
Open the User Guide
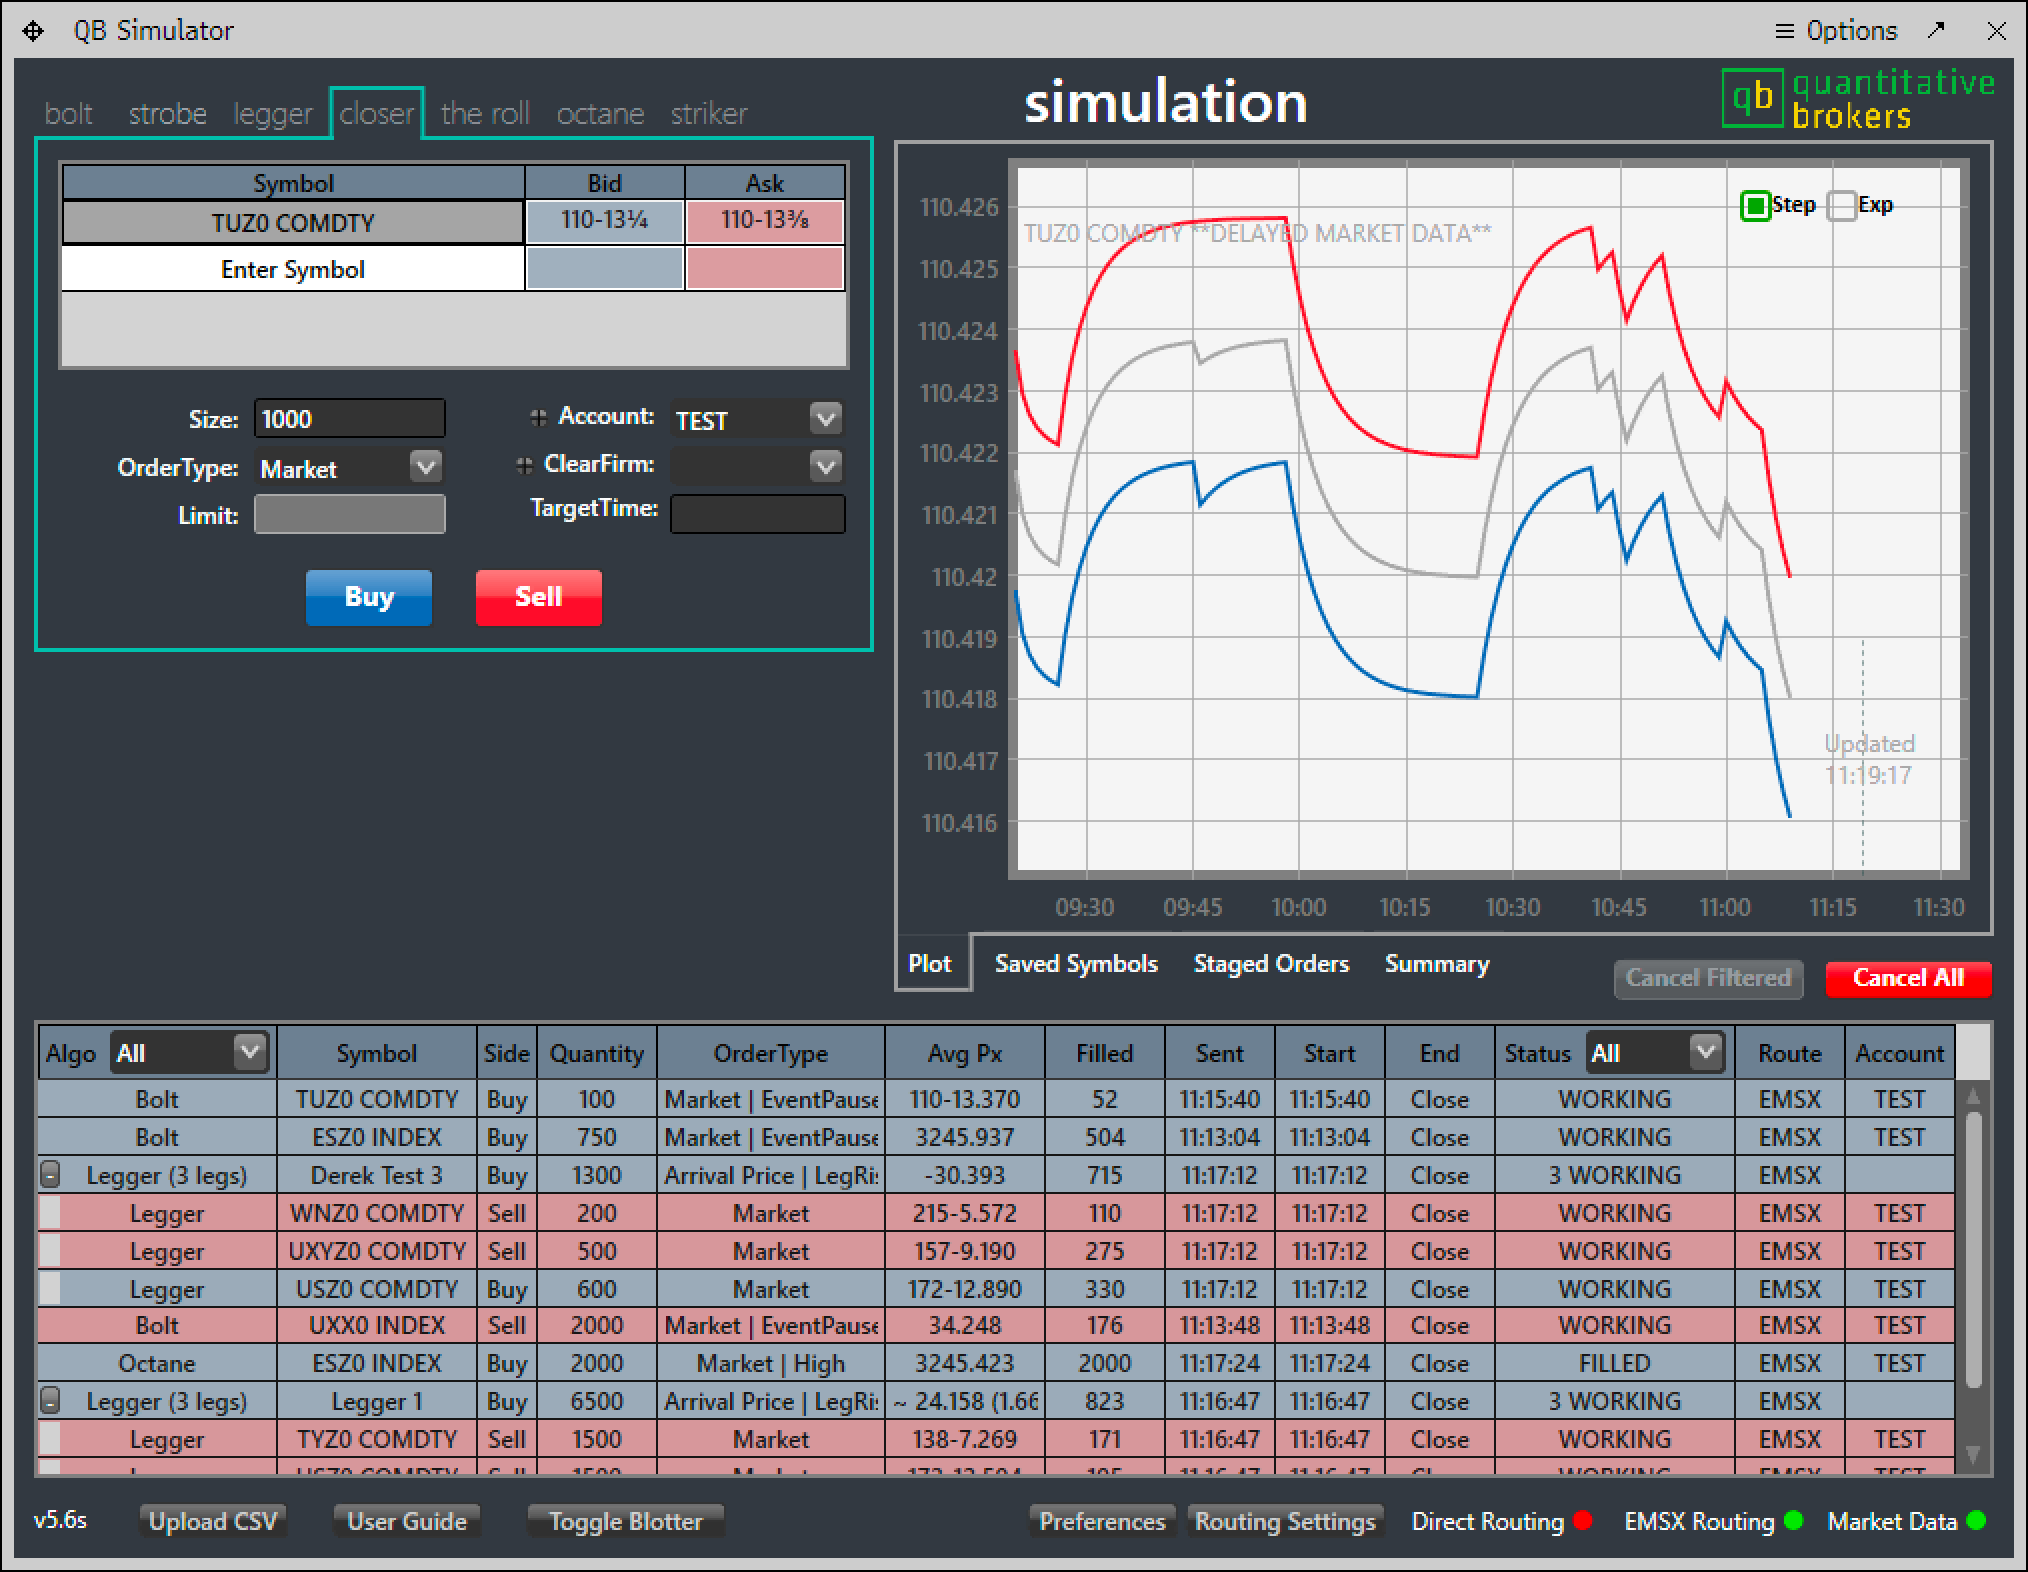pyautogui.click(x=407, y=1521)
